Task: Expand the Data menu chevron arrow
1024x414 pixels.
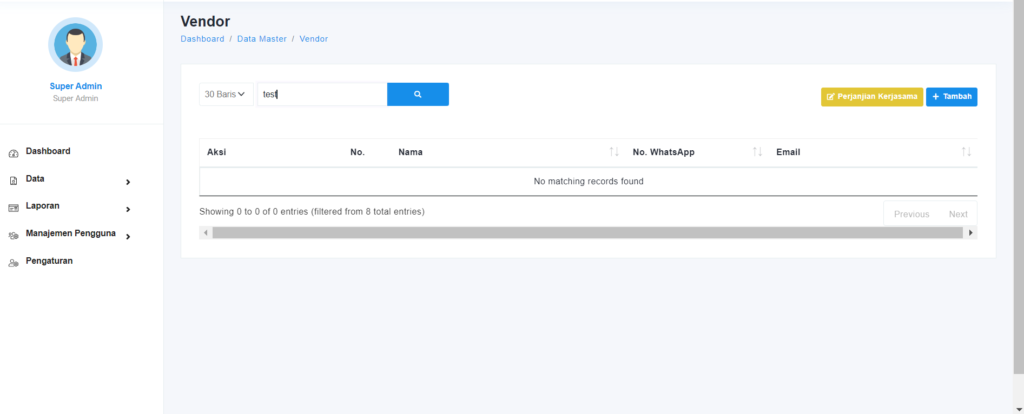Action: point(128,182)
